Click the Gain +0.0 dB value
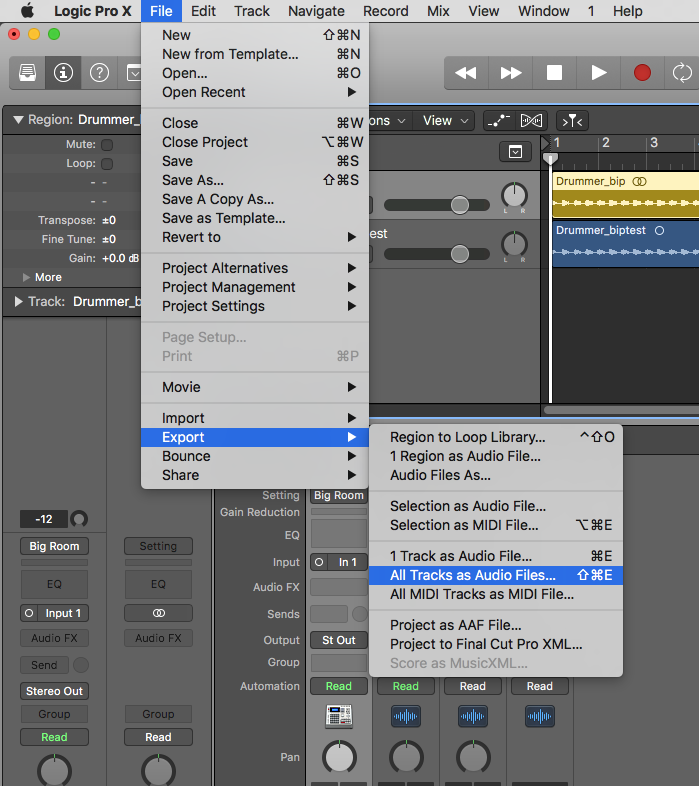Viewport: 699px width, 786px height. [x=120, y=259]
